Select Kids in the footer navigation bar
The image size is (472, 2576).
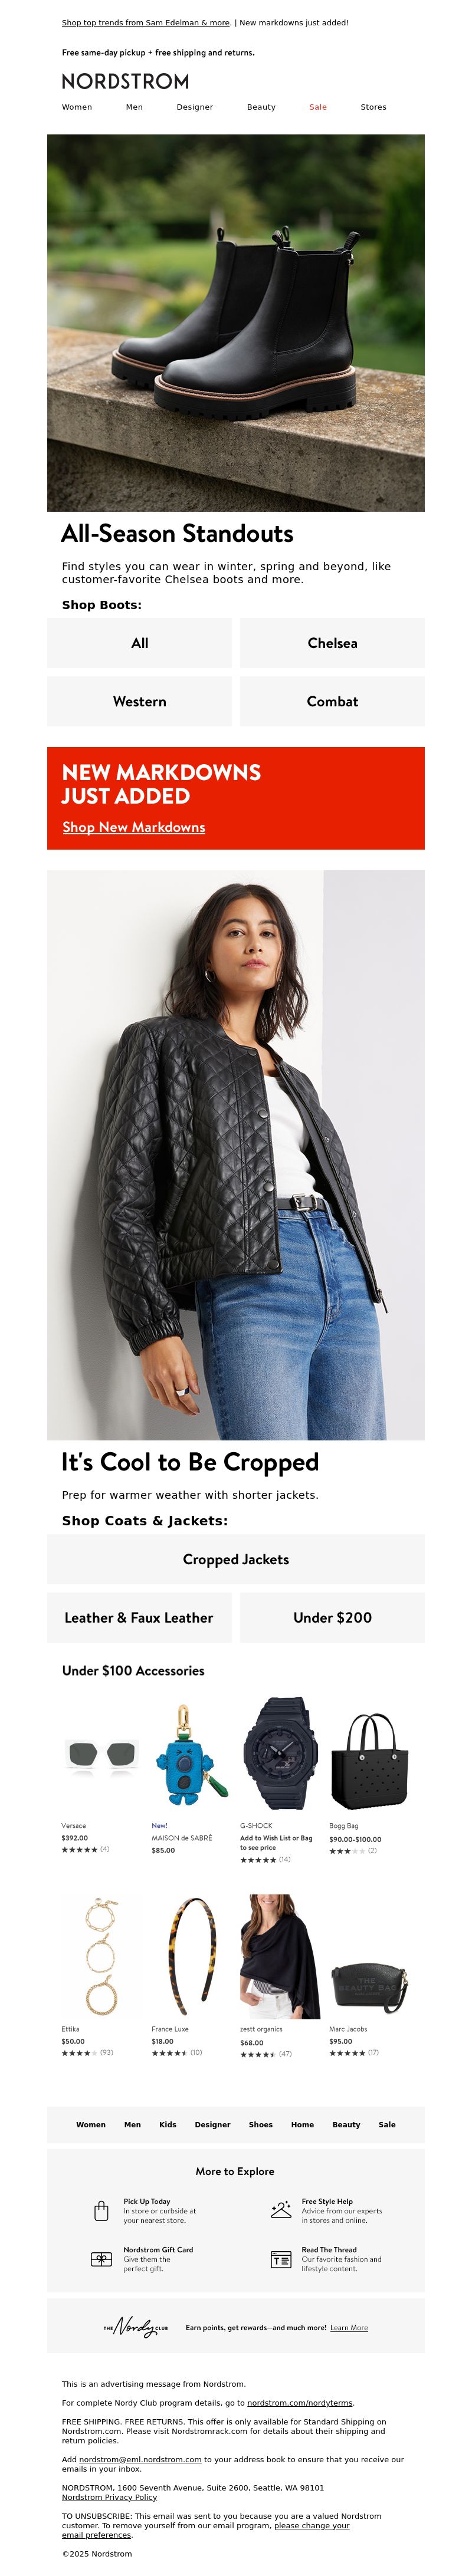(x=168, y=2125)
